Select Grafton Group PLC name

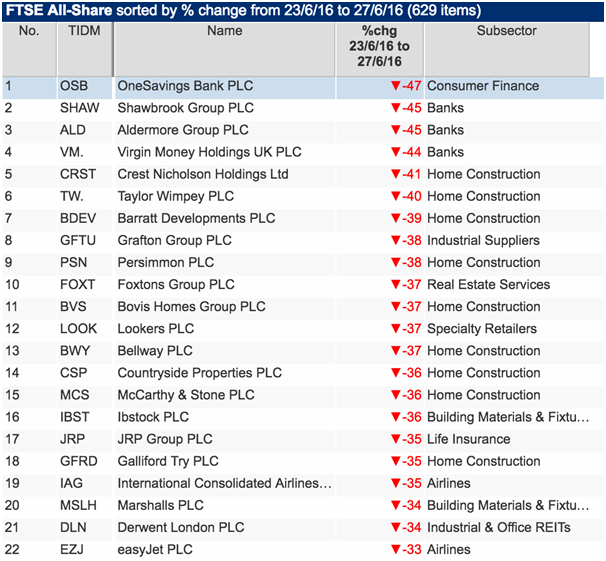(174, 240)
